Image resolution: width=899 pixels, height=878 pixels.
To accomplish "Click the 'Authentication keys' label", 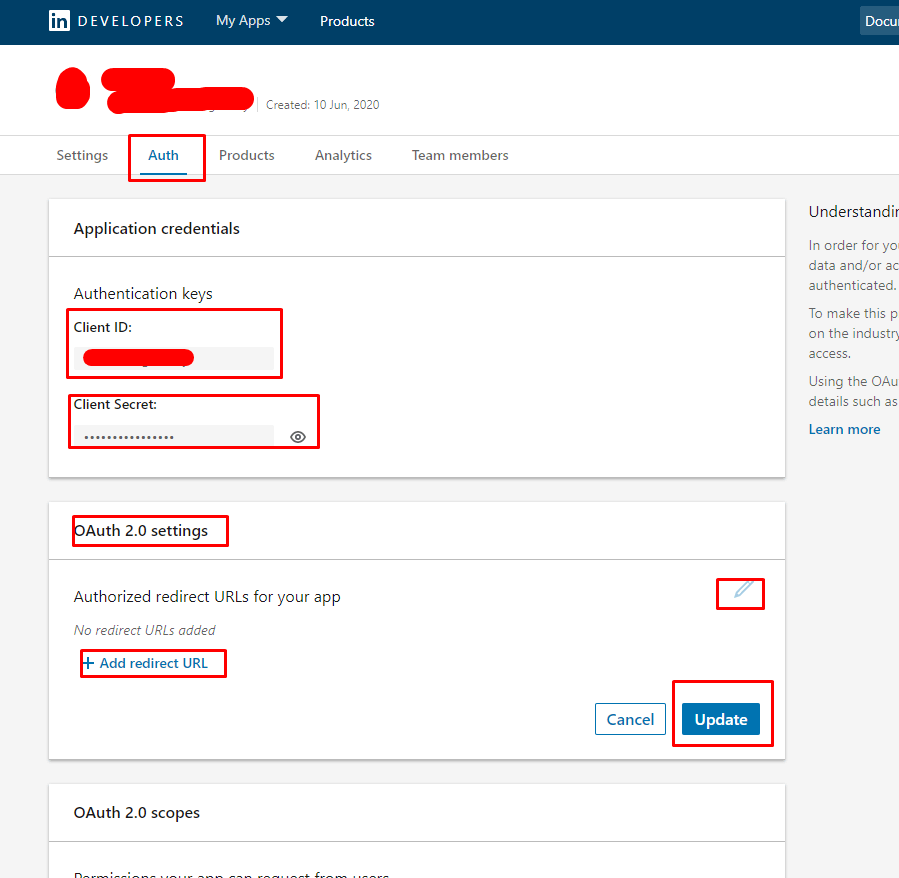I will pos(143,294).
